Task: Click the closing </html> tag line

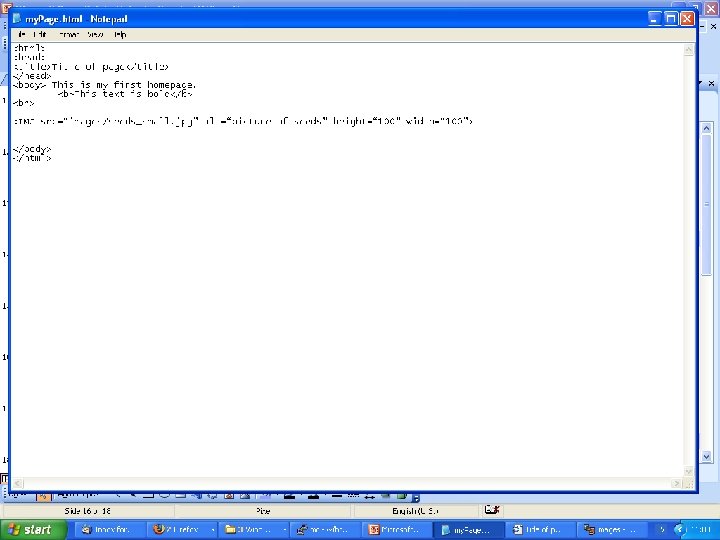Action: 32,158
